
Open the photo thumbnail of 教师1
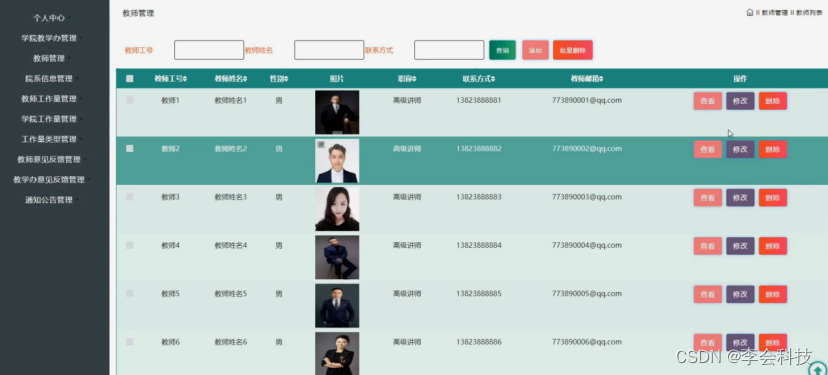point(337,112)
